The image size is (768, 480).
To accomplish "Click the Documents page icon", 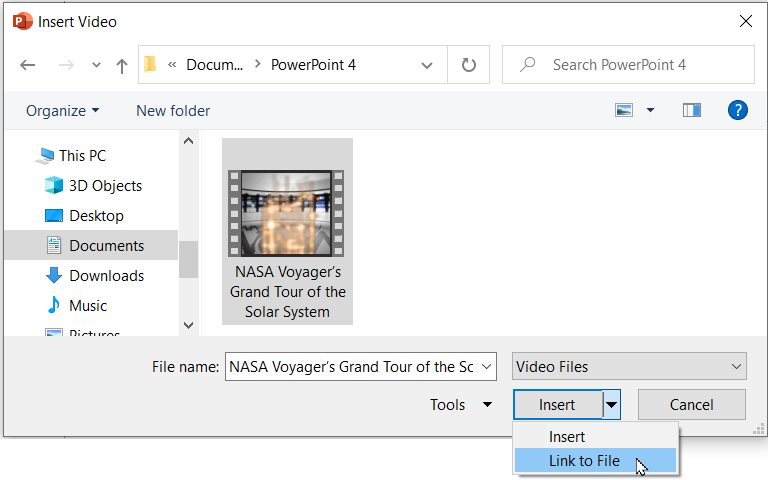I will [x=54, y=245].
